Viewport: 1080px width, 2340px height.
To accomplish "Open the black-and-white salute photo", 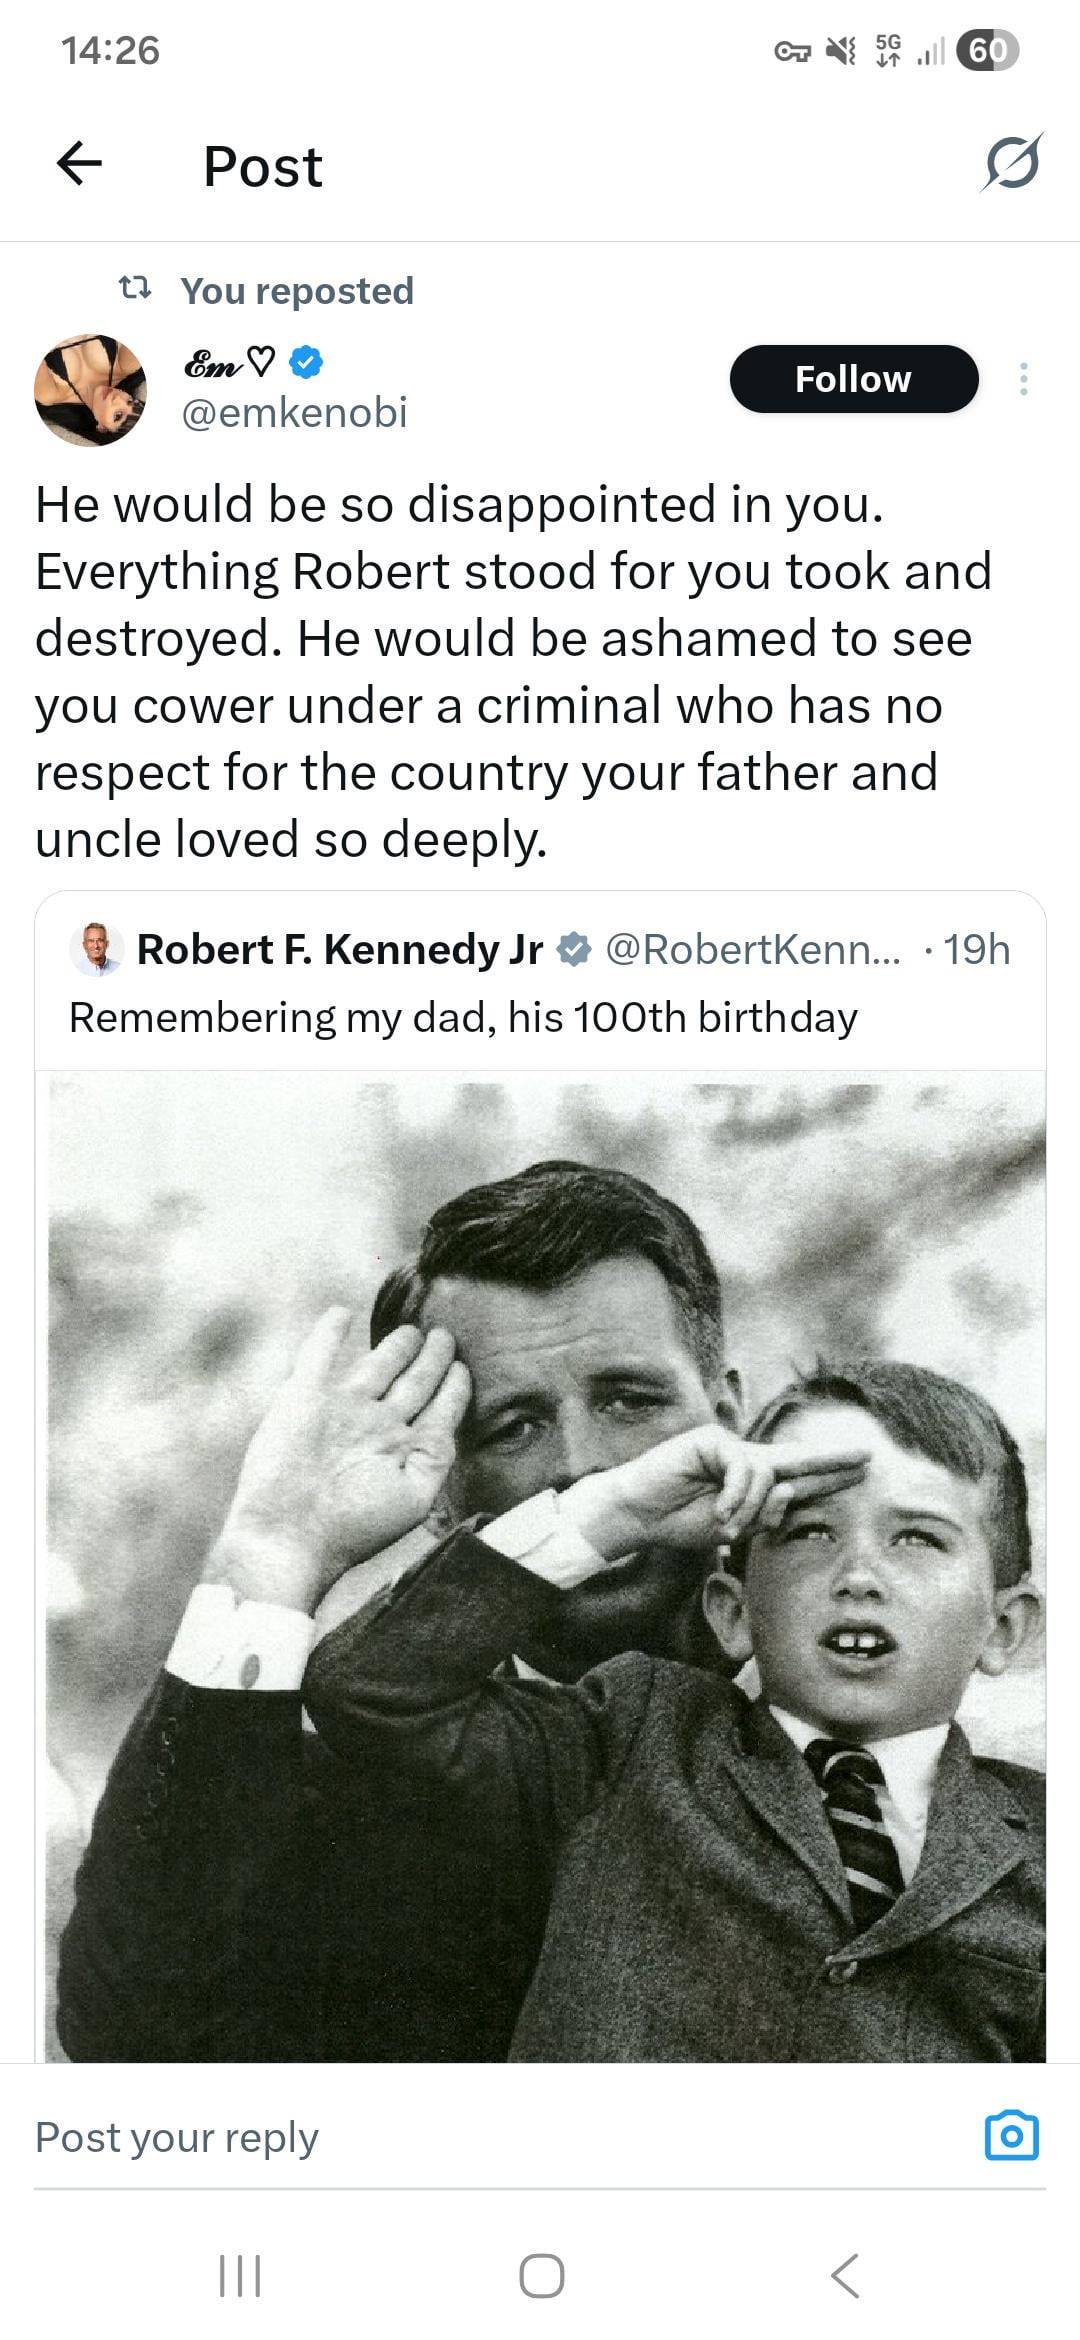I will click(546, 1570).
